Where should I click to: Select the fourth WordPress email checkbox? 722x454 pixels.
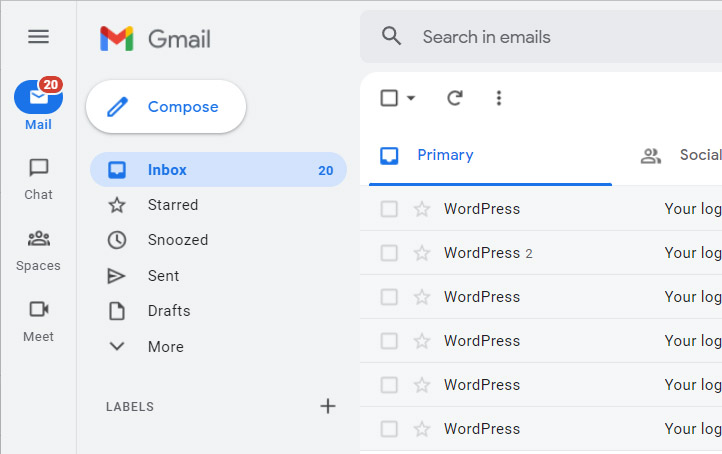pyautogui.click(x=389, y=341)
